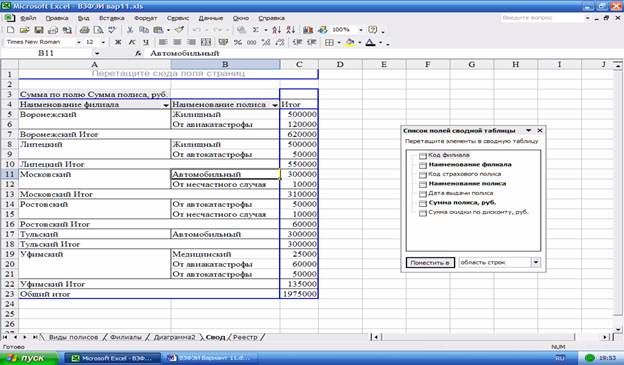
Task: Click the Paste clipboard icon
Action: pyautogui.click(x=158, y=30)
